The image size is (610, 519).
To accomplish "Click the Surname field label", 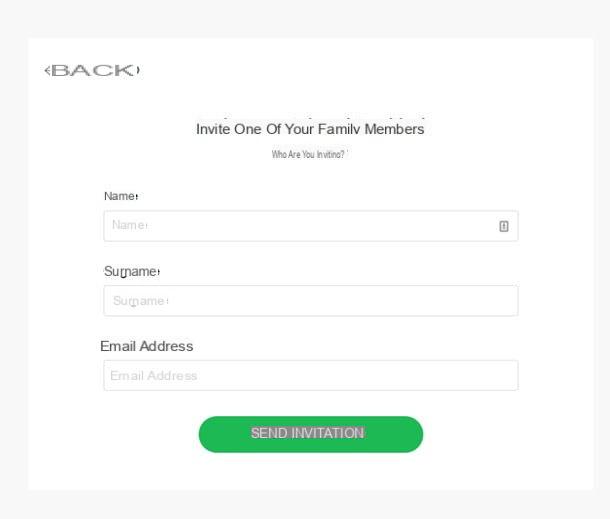I will coord(132,271).
